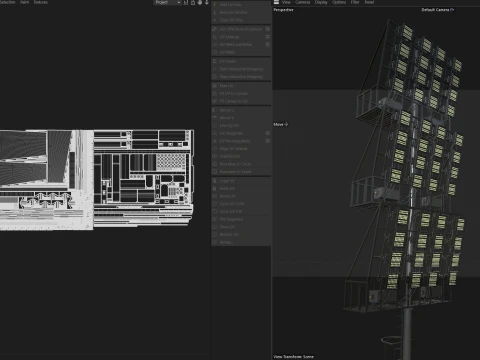Click the Paste UV icon

pyautogui.click(x=215, y=188)
